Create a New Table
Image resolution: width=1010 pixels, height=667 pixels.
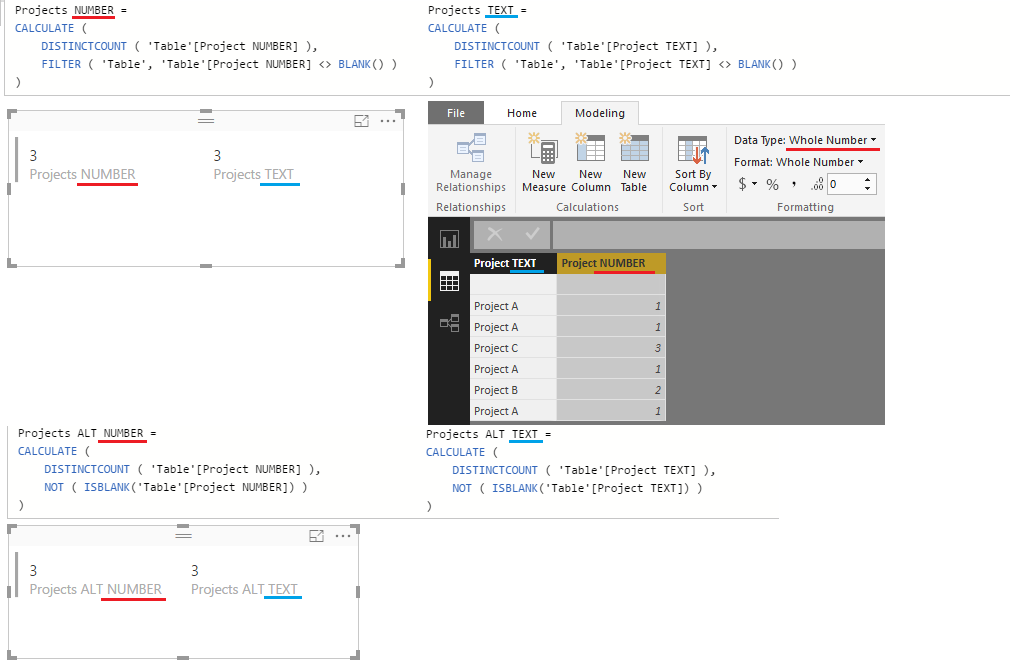tap(634, 163)
